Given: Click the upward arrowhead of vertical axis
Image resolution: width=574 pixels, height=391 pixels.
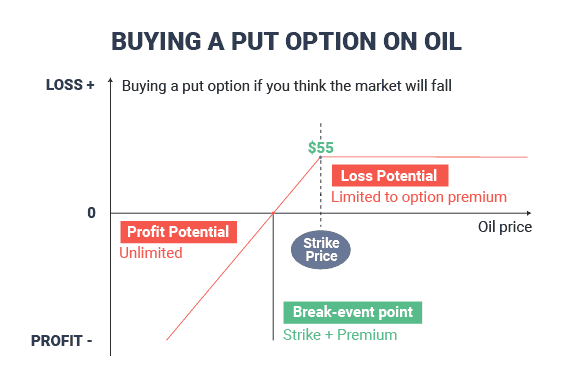Looking at the screenshot, I should click(111, 80).
